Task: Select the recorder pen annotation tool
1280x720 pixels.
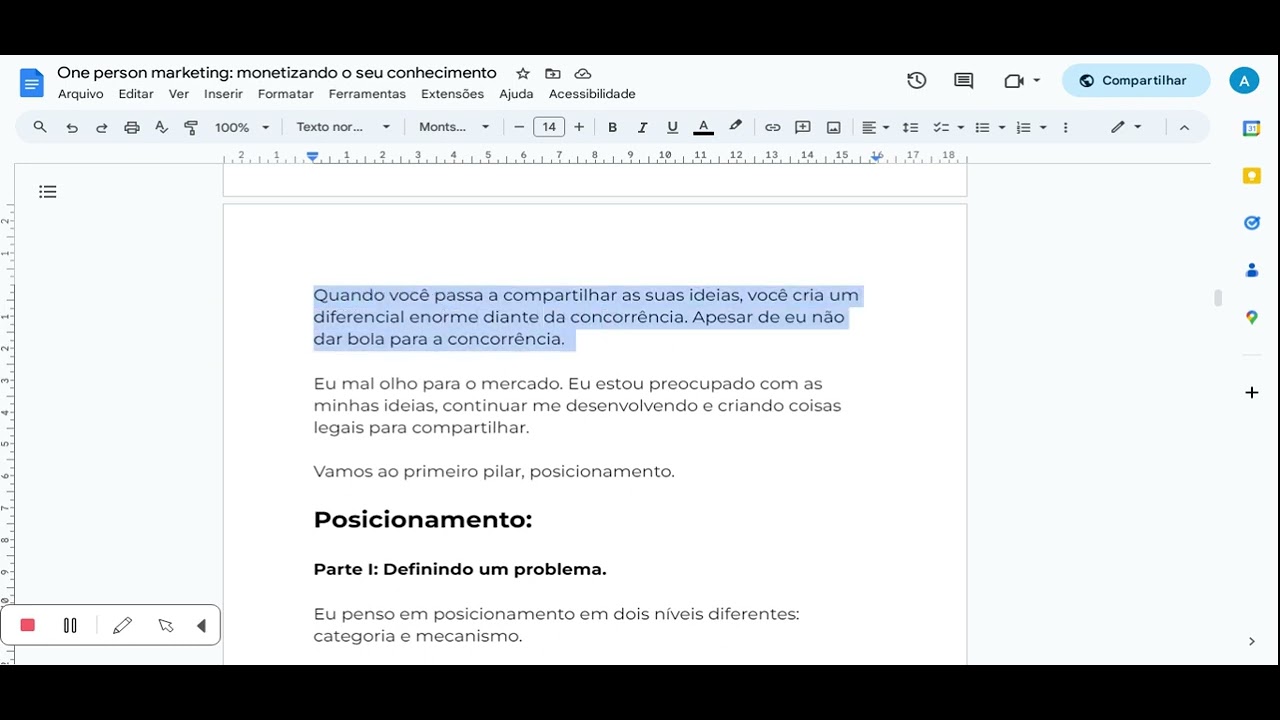Action: point(122,625)
